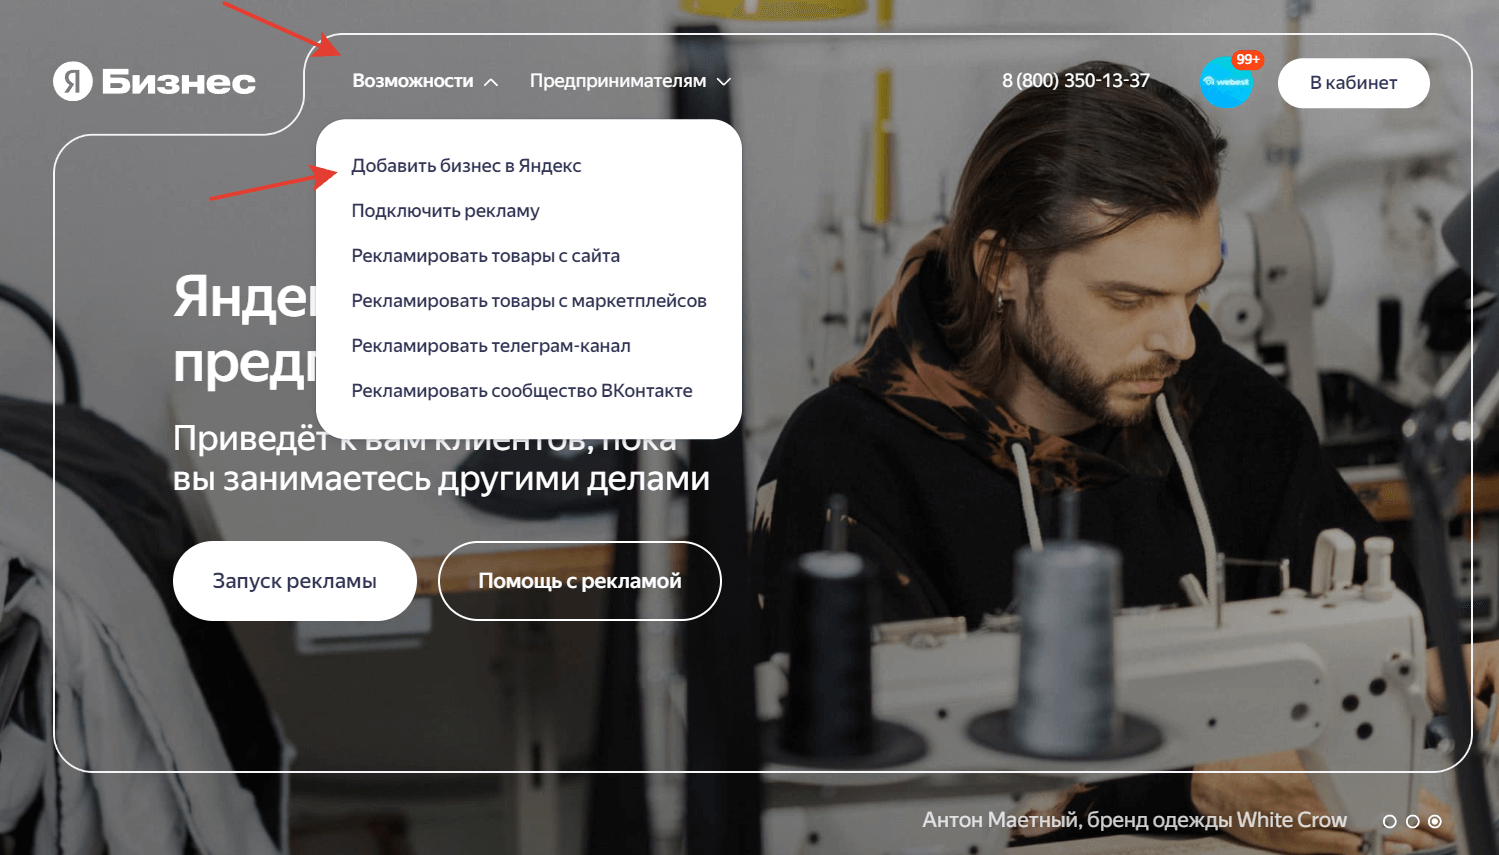
Task: Choose Подключить рекламу menu item
Action: tap(445, 211)
